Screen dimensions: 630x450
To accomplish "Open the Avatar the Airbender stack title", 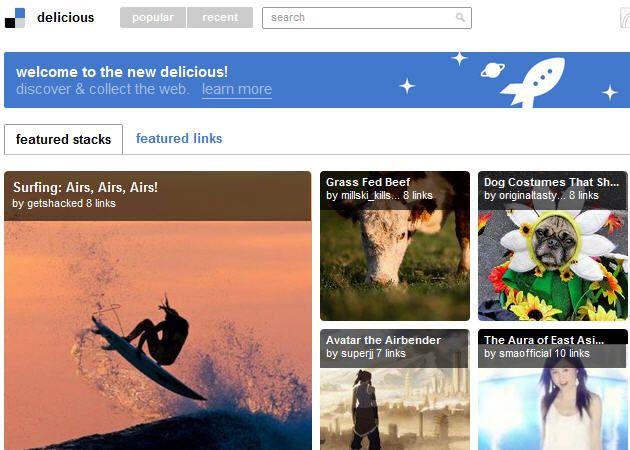I will coord(383,340).
